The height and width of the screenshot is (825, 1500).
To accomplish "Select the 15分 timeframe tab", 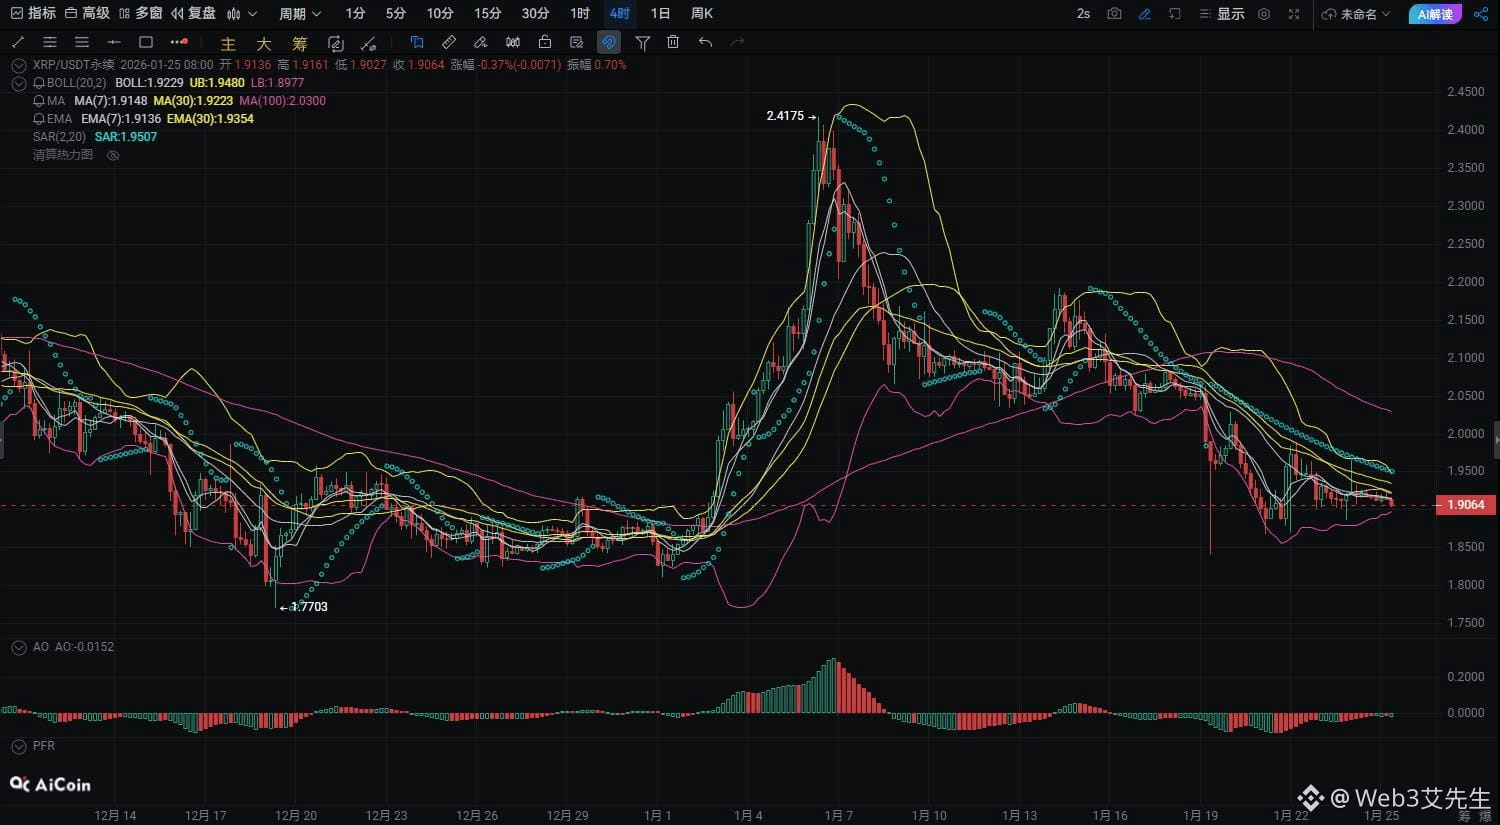I will (x=487, y=14).
